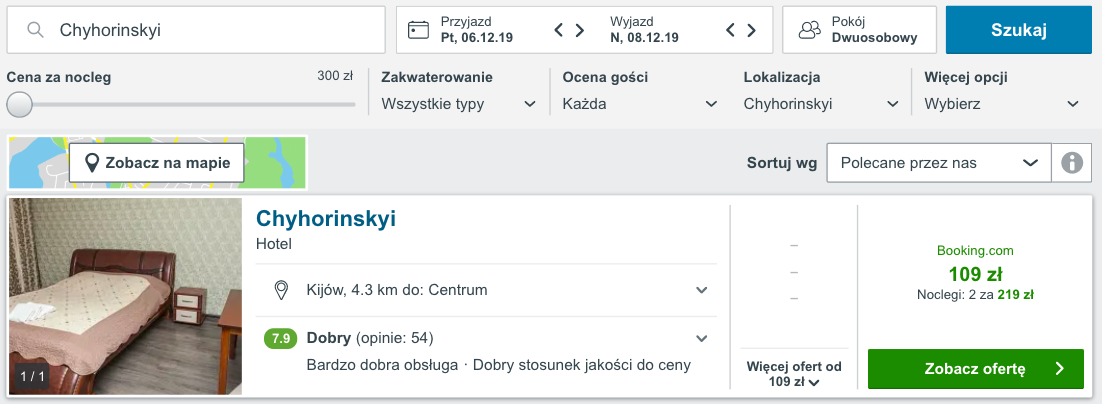
Task: Click the green Zobacz ofertę button
Action: [x=975, y=369]
